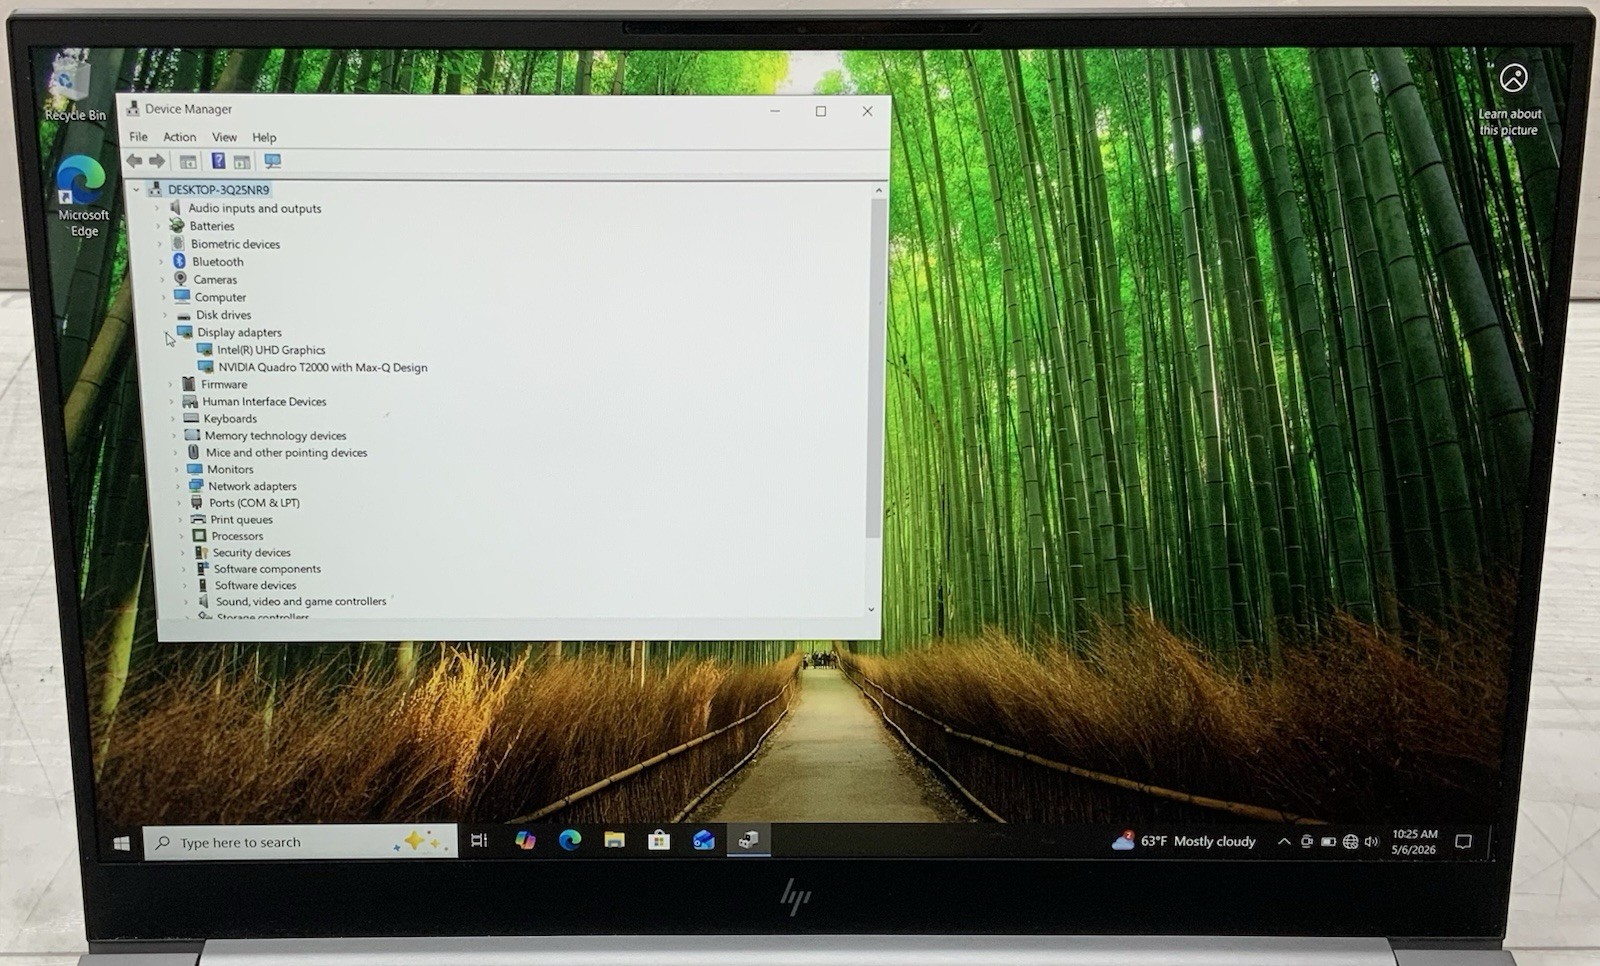Viewport: 1600px width, 966px height.
Task: Expand the Disk drives node arrow
Action: click(x=165, y=315)
